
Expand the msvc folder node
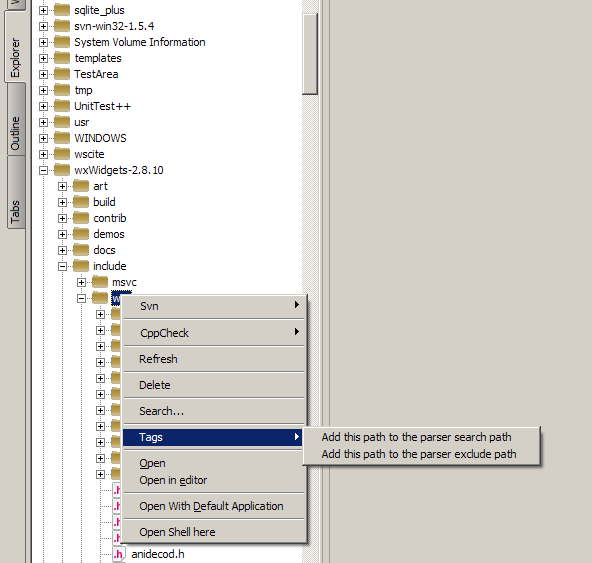[x=81, y=282]
